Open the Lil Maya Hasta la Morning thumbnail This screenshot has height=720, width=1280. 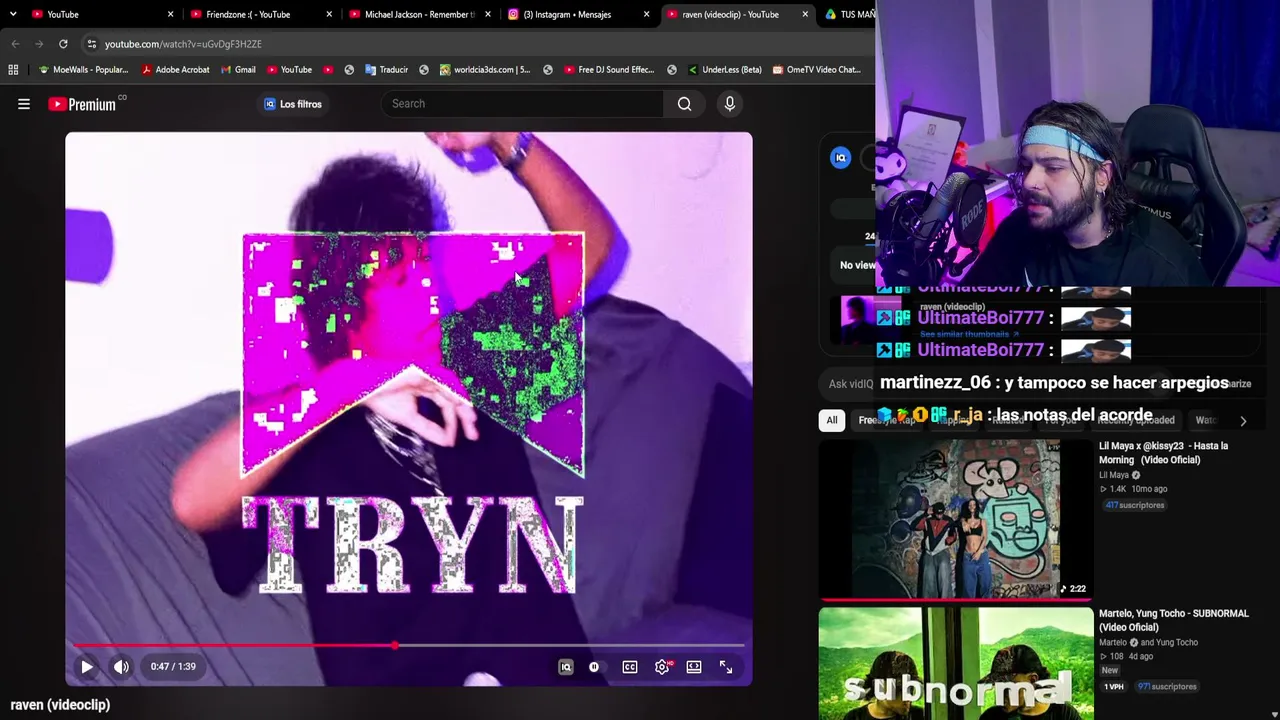point(956,518)
